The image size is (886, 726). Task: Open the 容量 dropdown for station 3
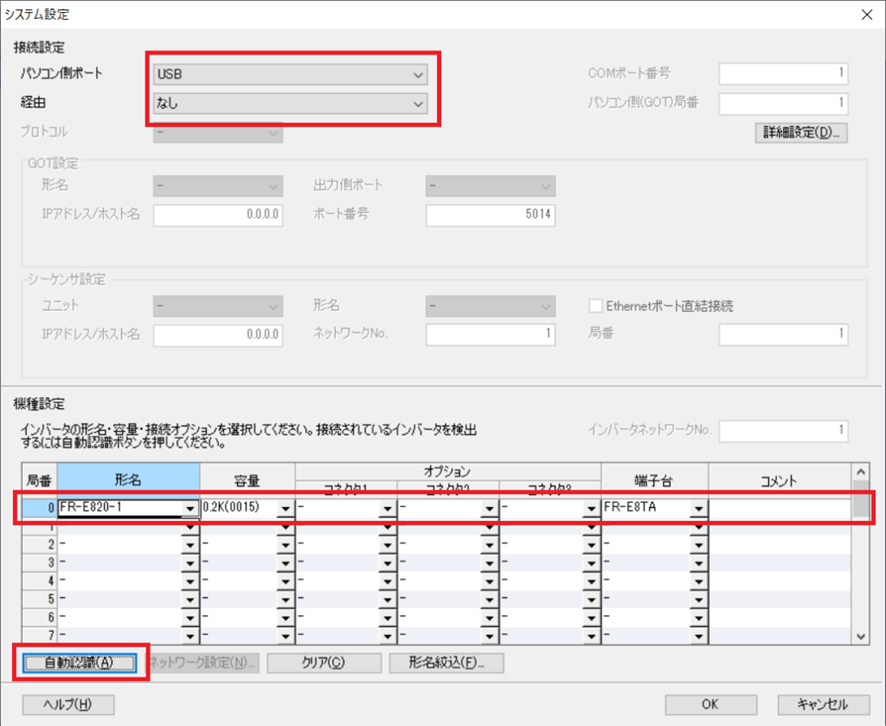(x=285, y=563)
